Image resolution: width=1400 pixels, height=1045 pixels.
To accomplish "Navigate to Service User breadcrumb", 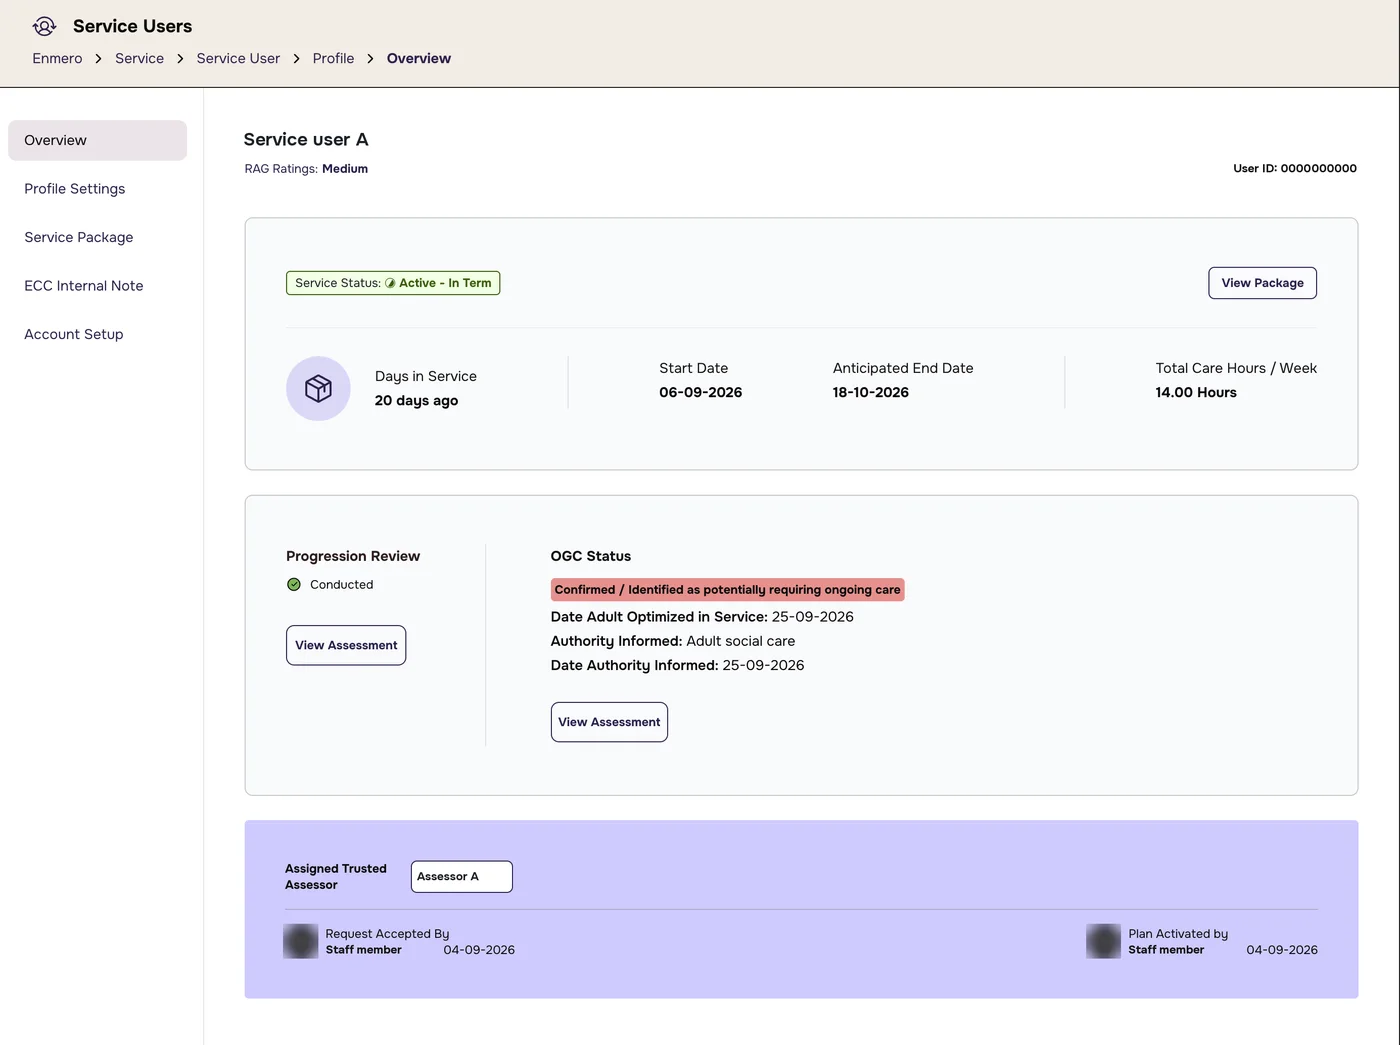I will pyautogui.click(x=238, y=58).
